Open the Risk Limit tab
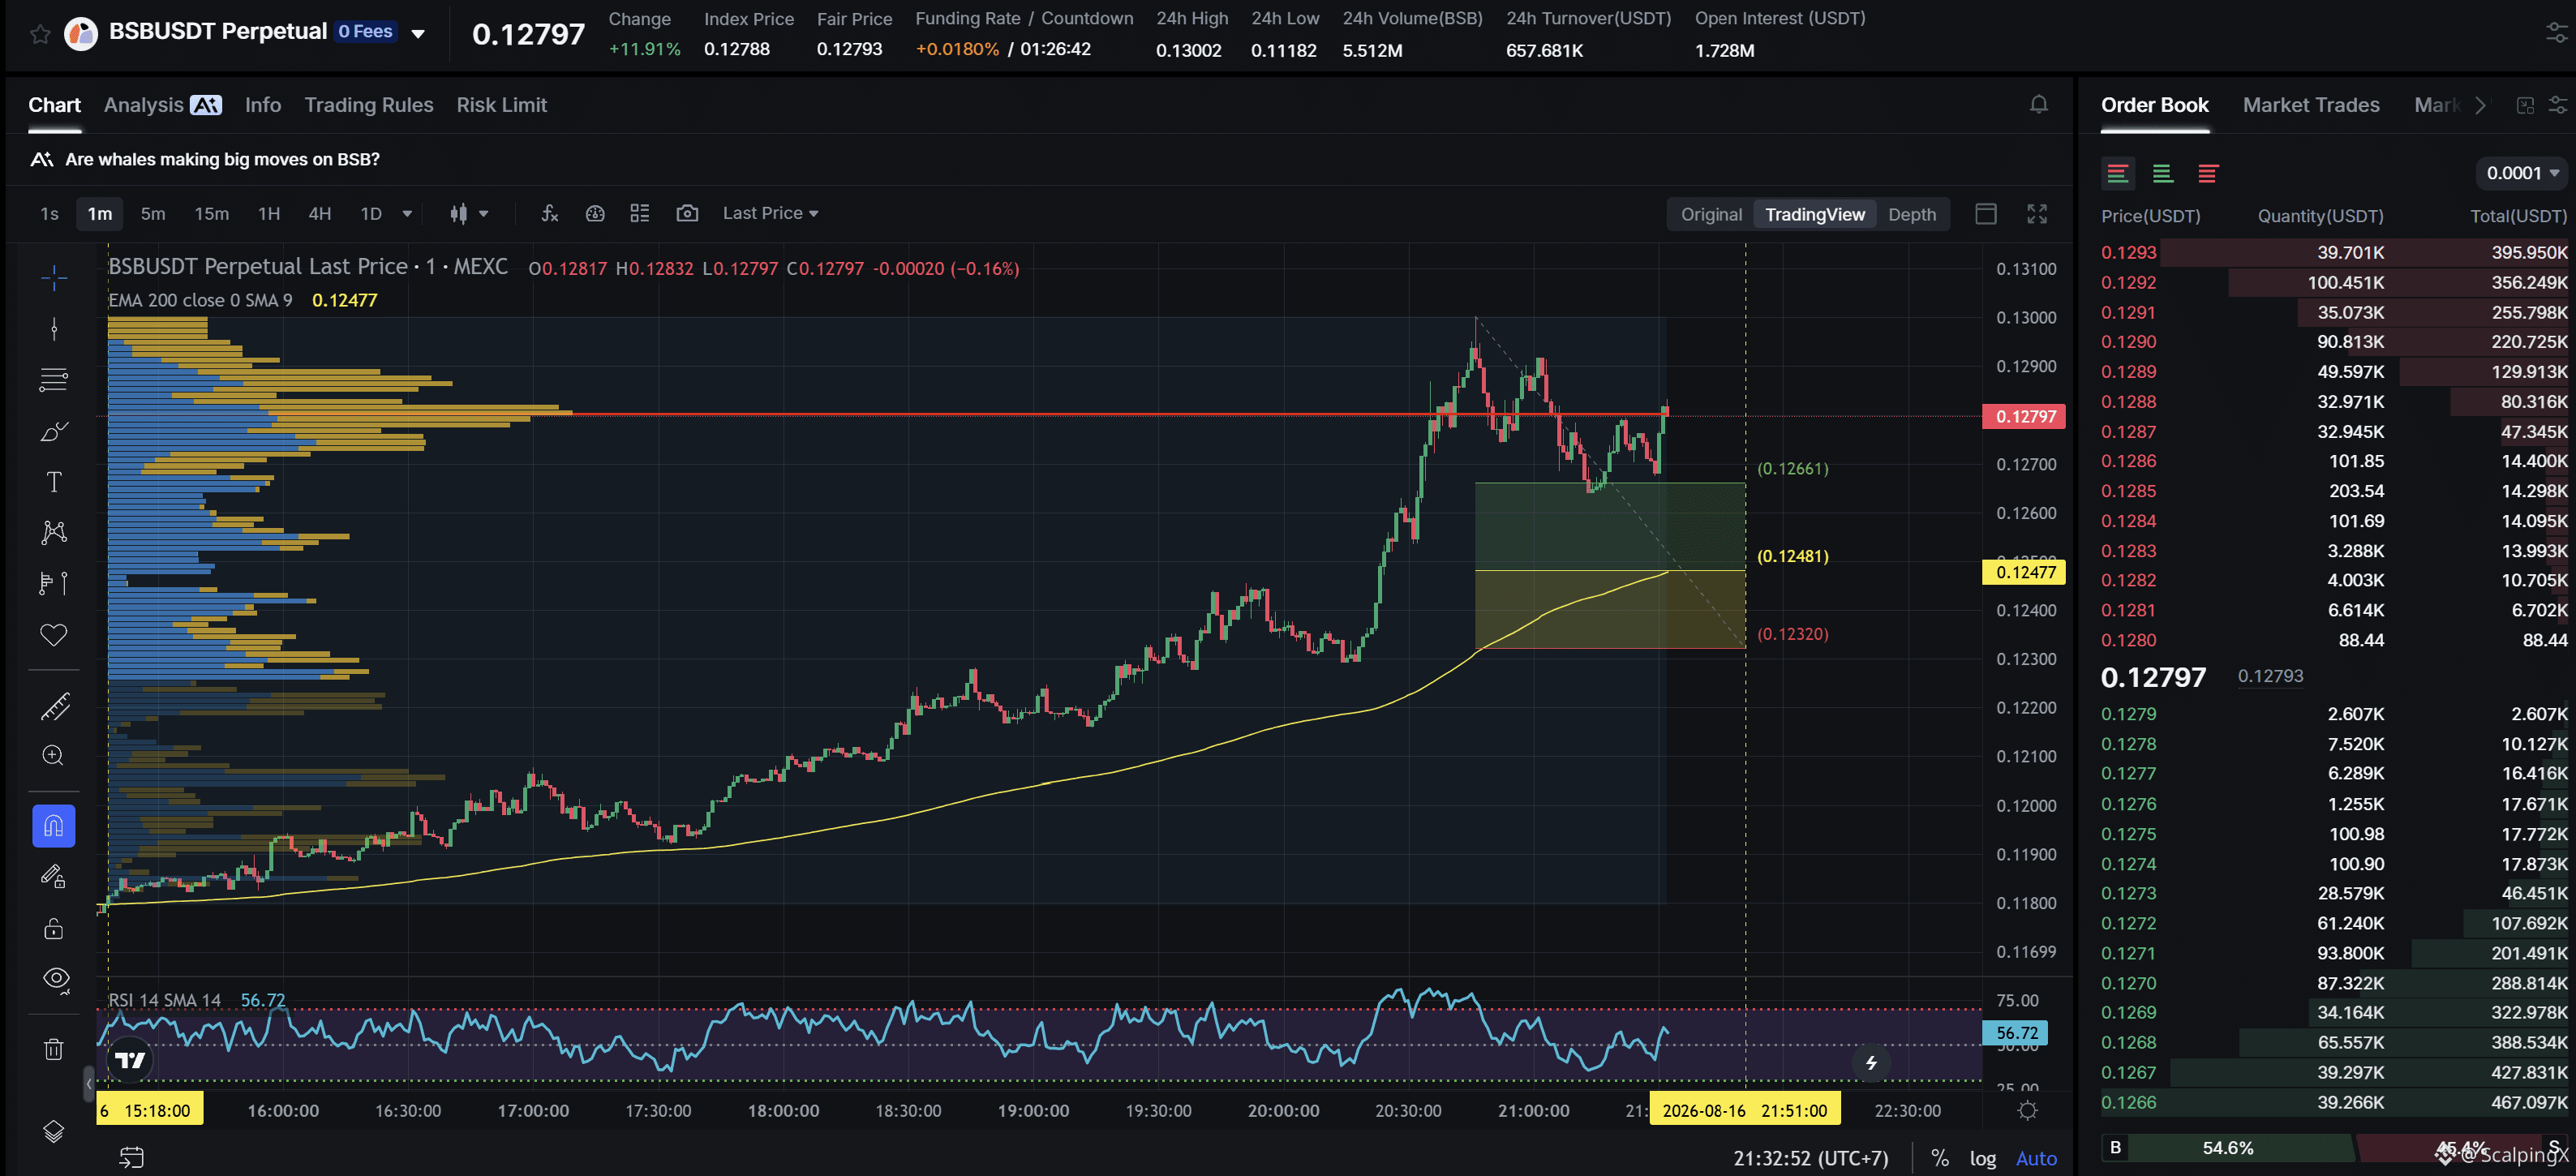This screenshot has width=2576, height=1176. [x=501, y=105]
